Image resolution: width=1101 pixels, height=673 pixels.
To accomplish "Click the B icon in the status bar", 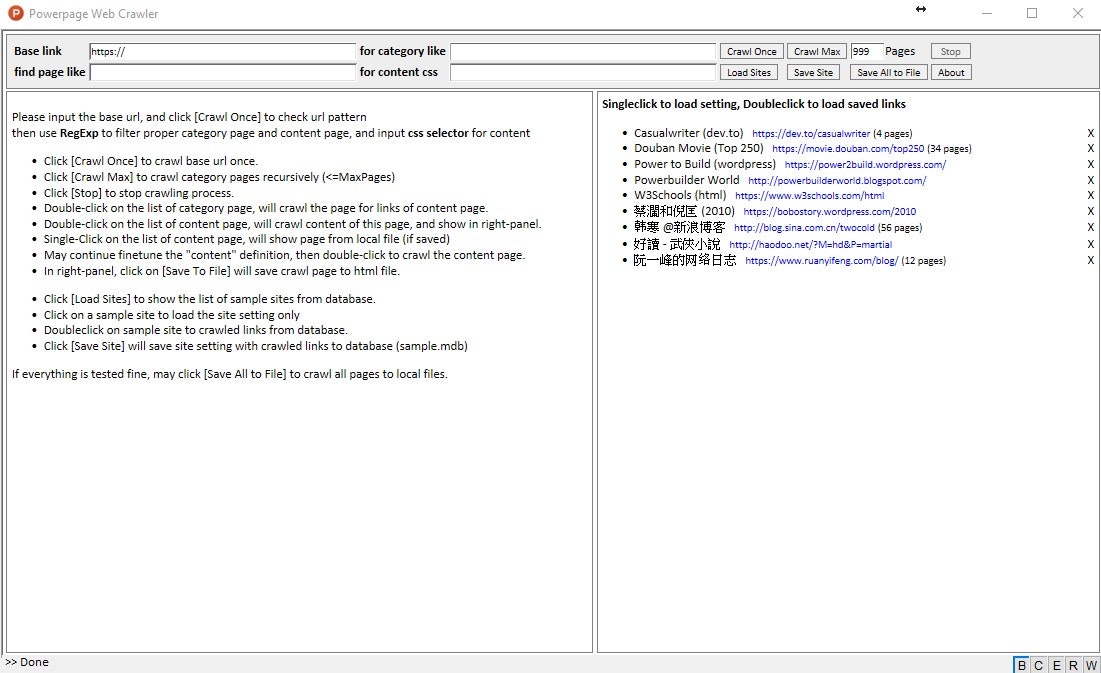I will tap(1021, 664).
